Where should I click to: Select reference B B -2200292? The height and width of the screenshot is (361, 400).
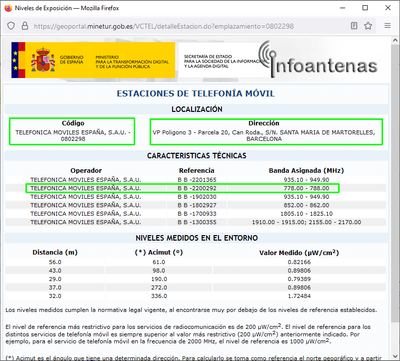tap(197, 188)
